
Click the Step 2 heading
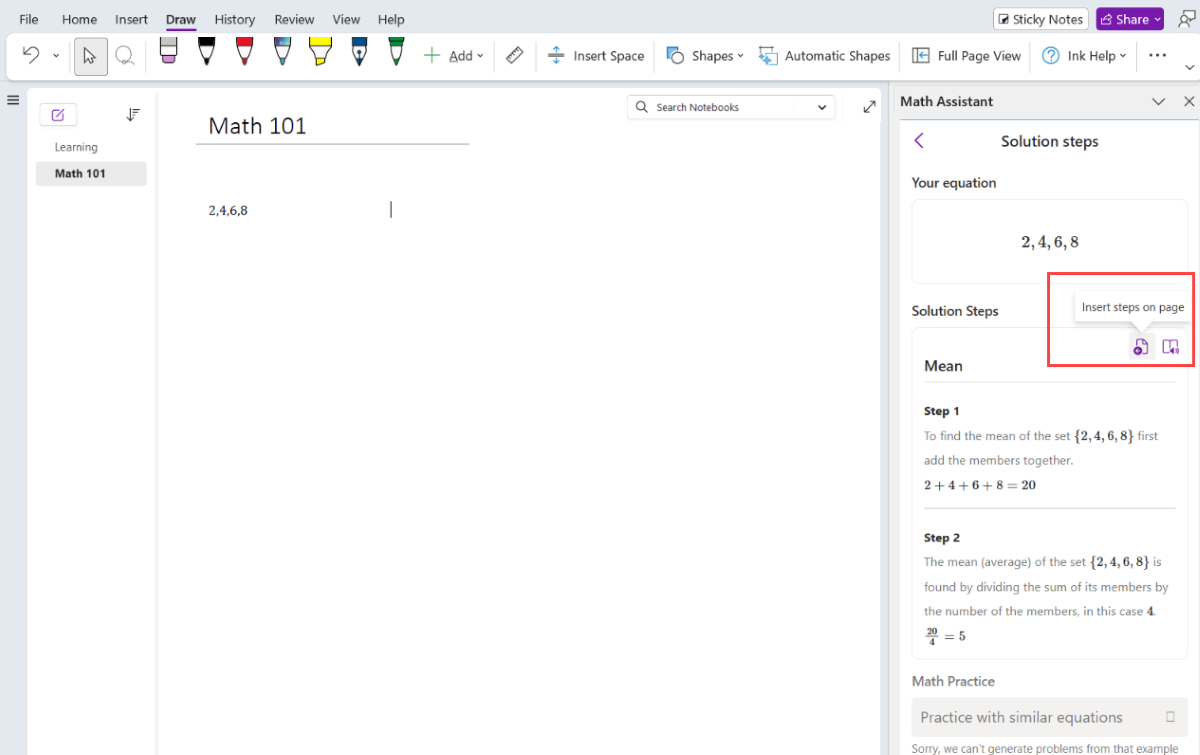tap(942, 538)
